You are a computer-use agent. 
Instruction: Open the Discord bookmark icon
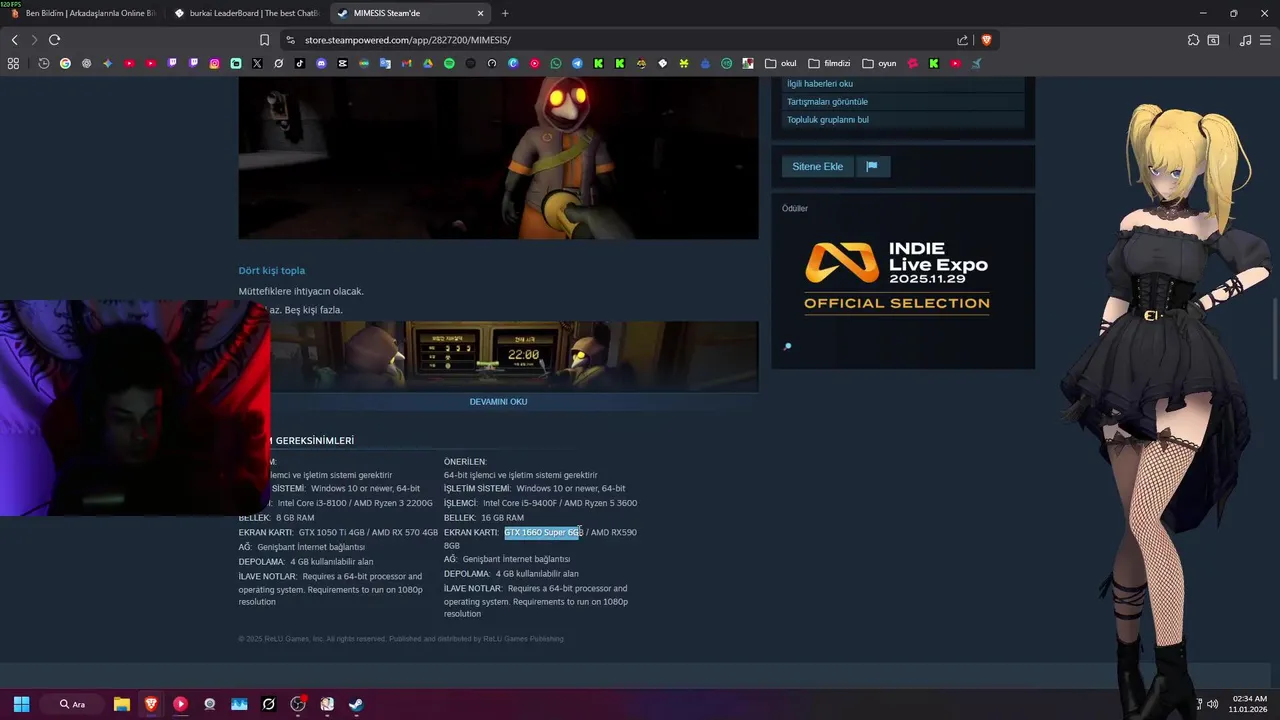pyautogui.click(x=321, y=63)
